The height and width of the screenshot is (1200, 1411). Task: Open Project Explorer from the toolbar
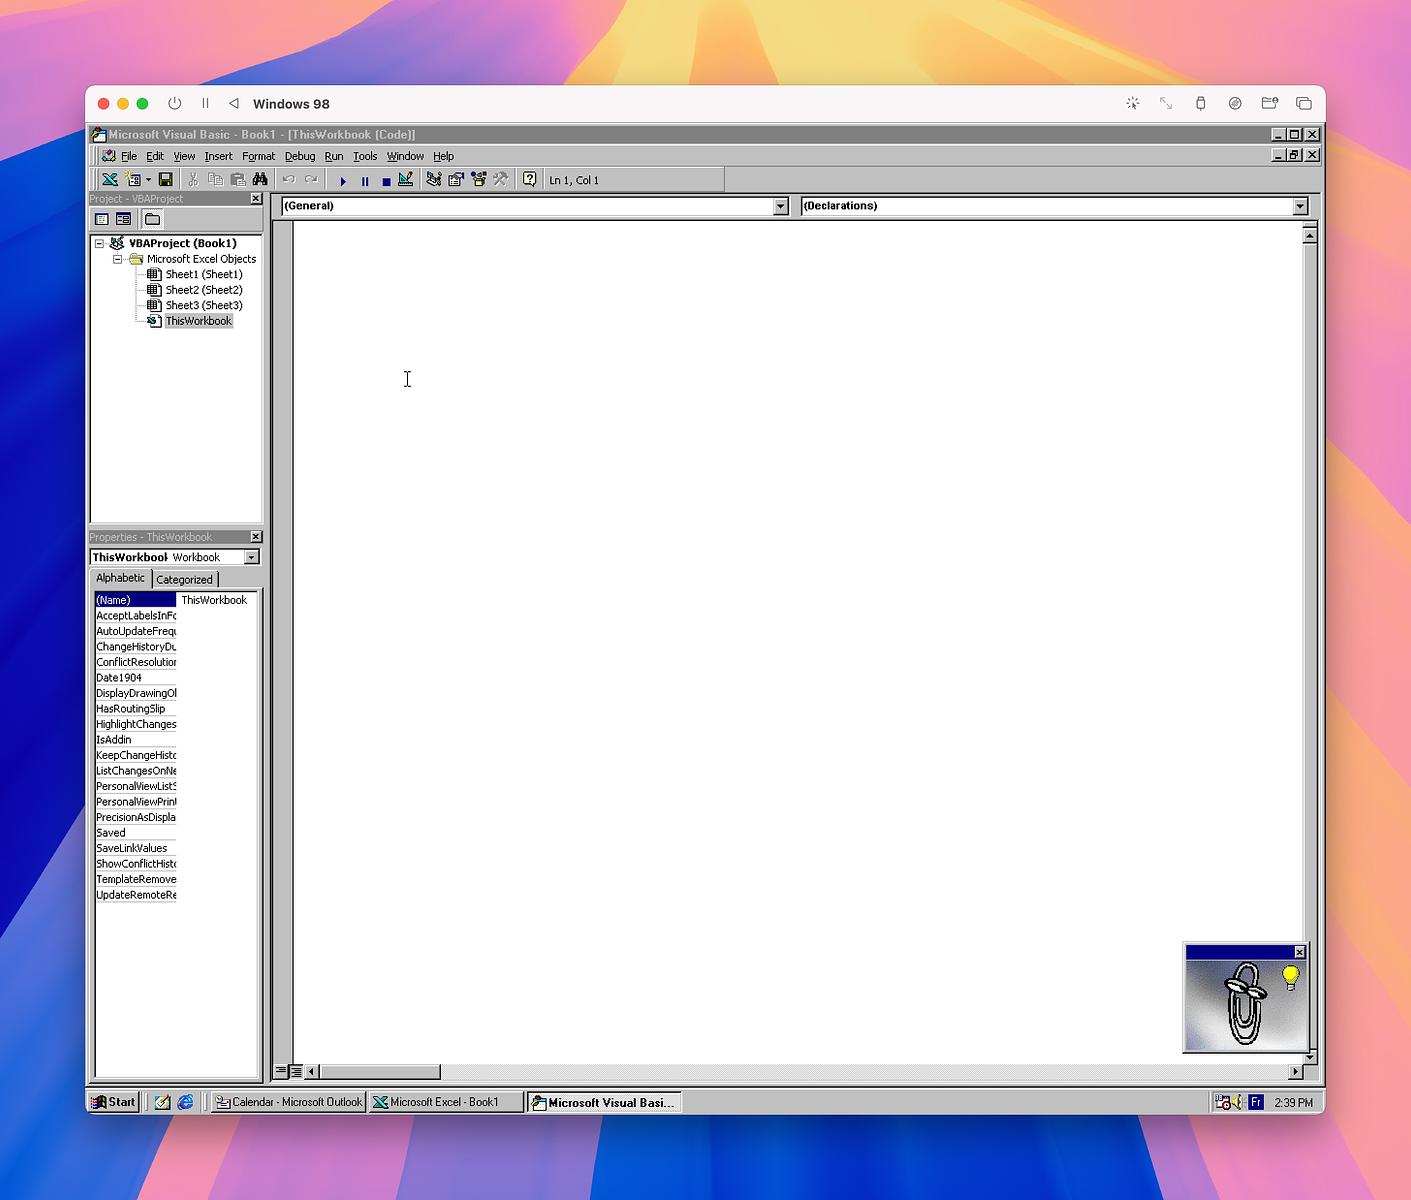click(x=434, y=180)
